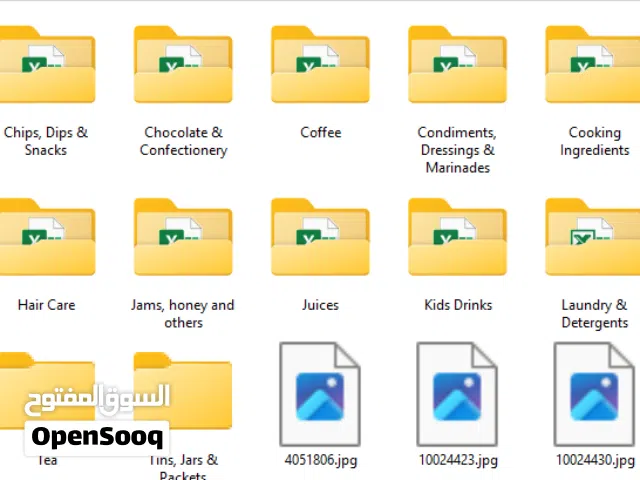
Task: Open the Cooking Ingredients folder
Action: [593, 66]
